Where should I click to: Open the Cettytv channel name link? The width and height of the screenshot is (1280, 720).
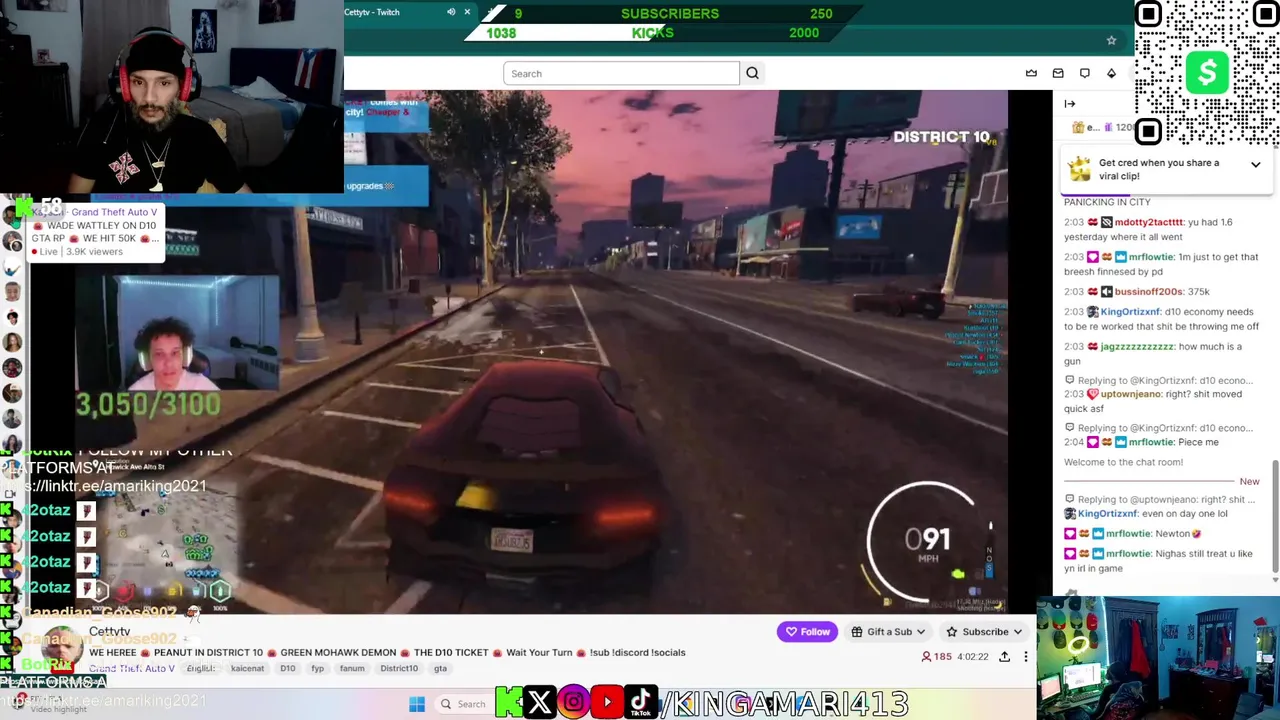pos(109,632)
